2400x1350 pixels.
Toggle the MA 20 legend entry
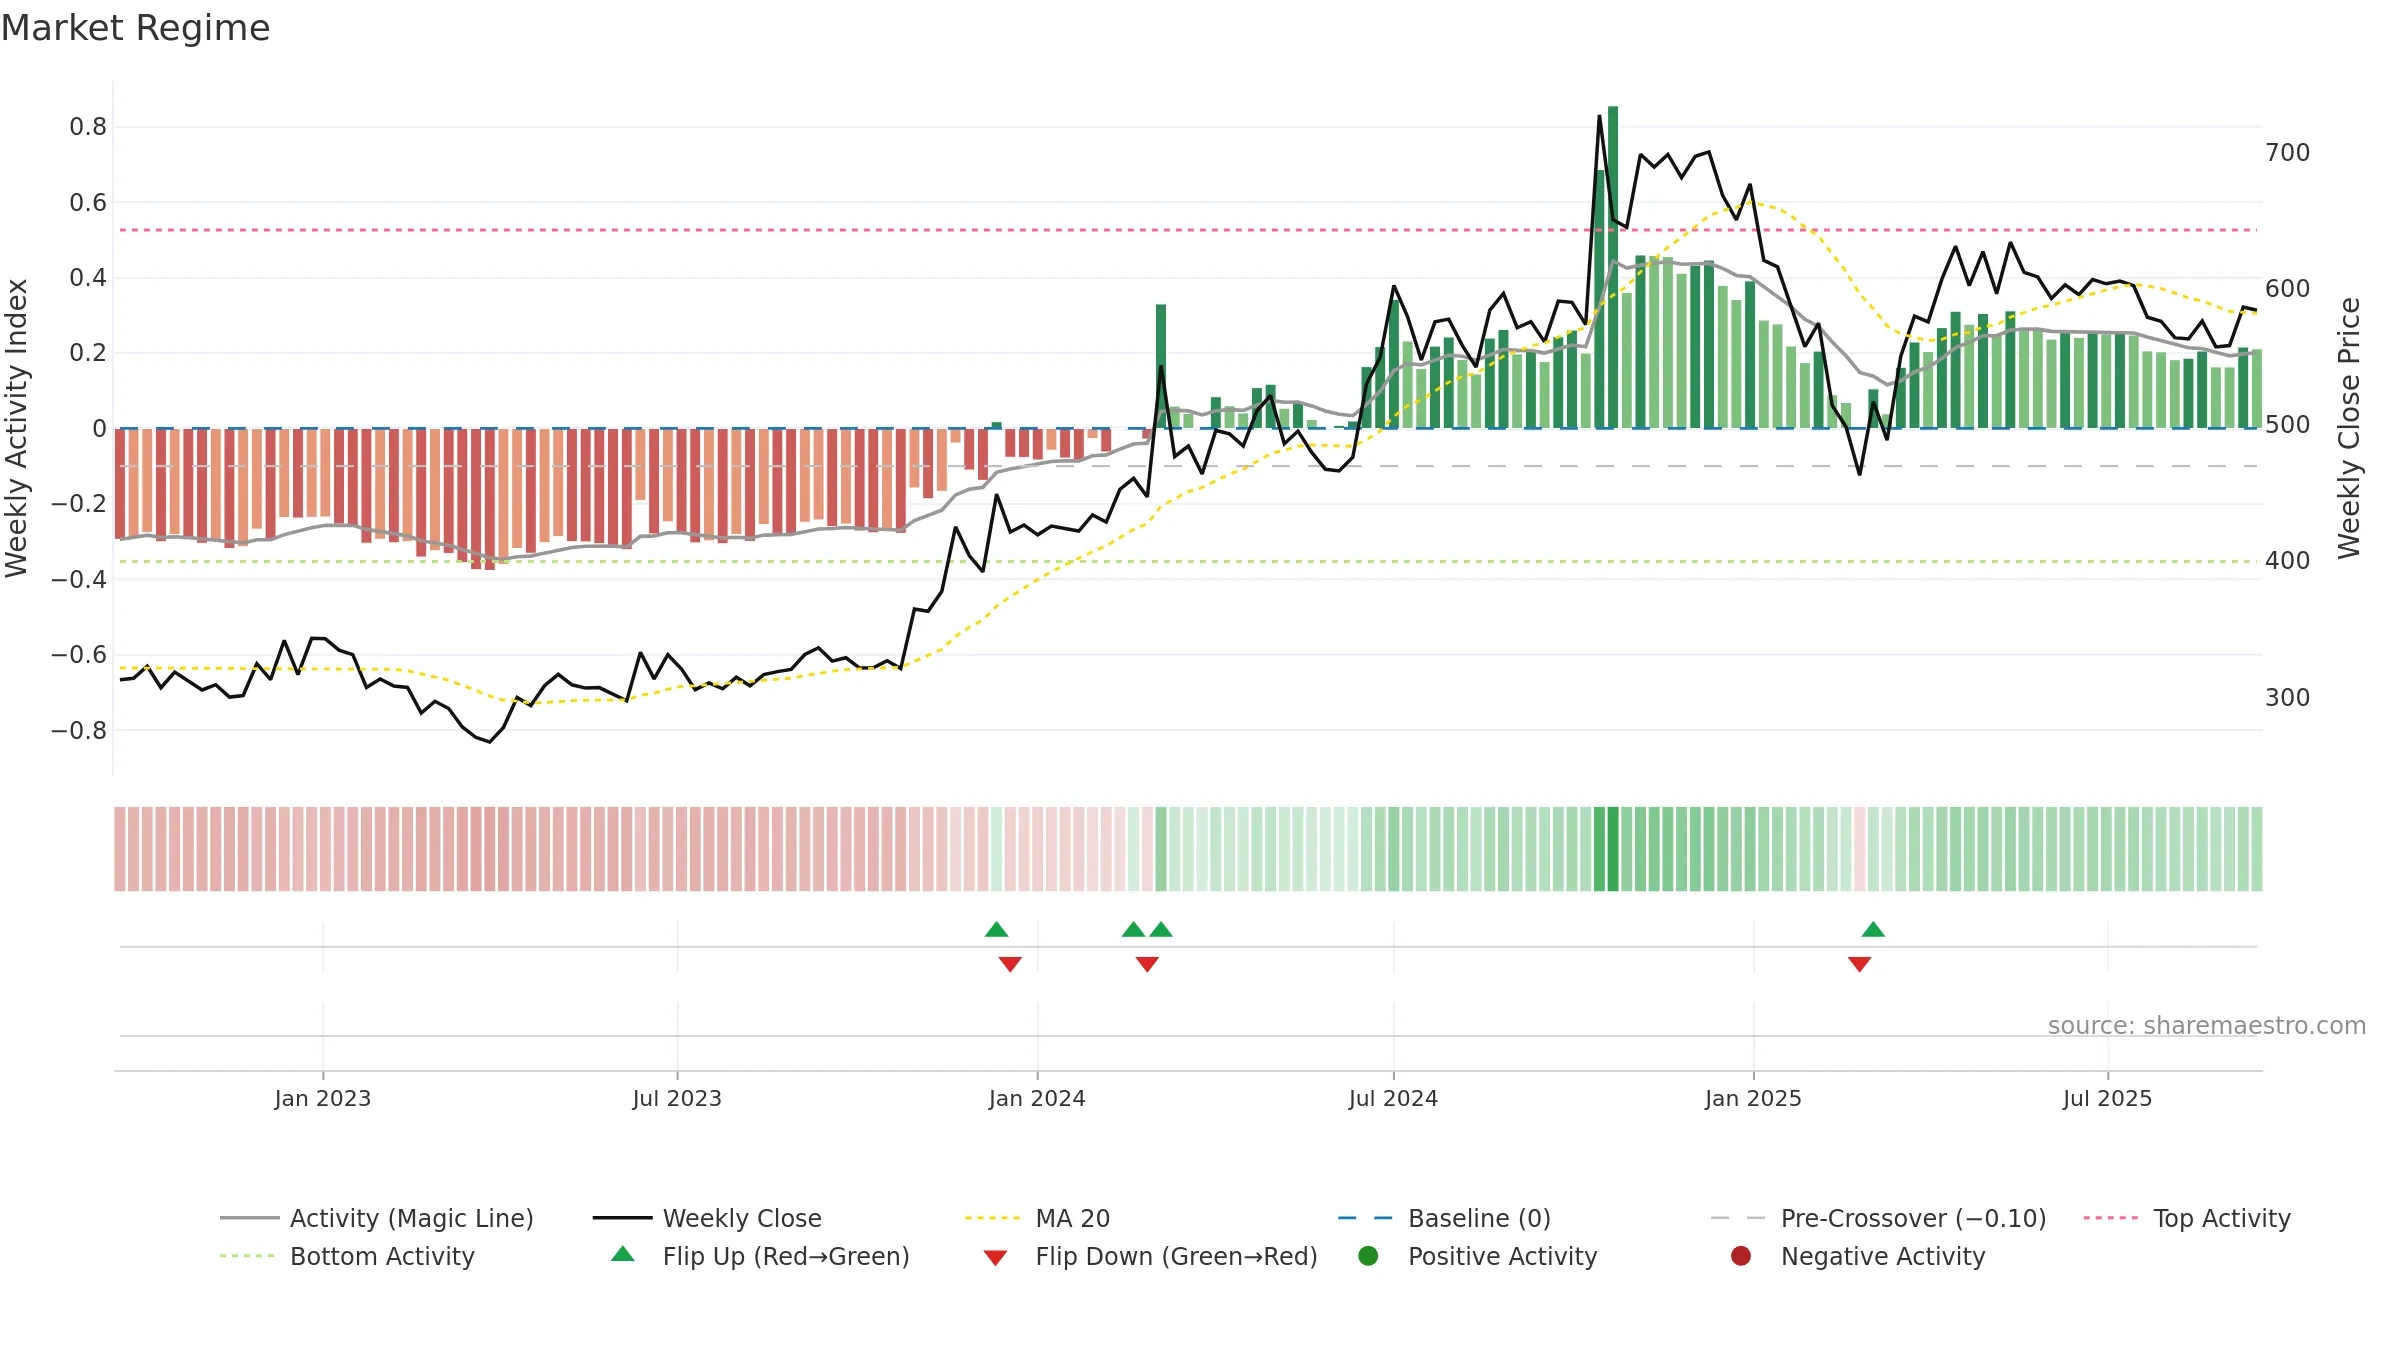coord(1037,1218)
